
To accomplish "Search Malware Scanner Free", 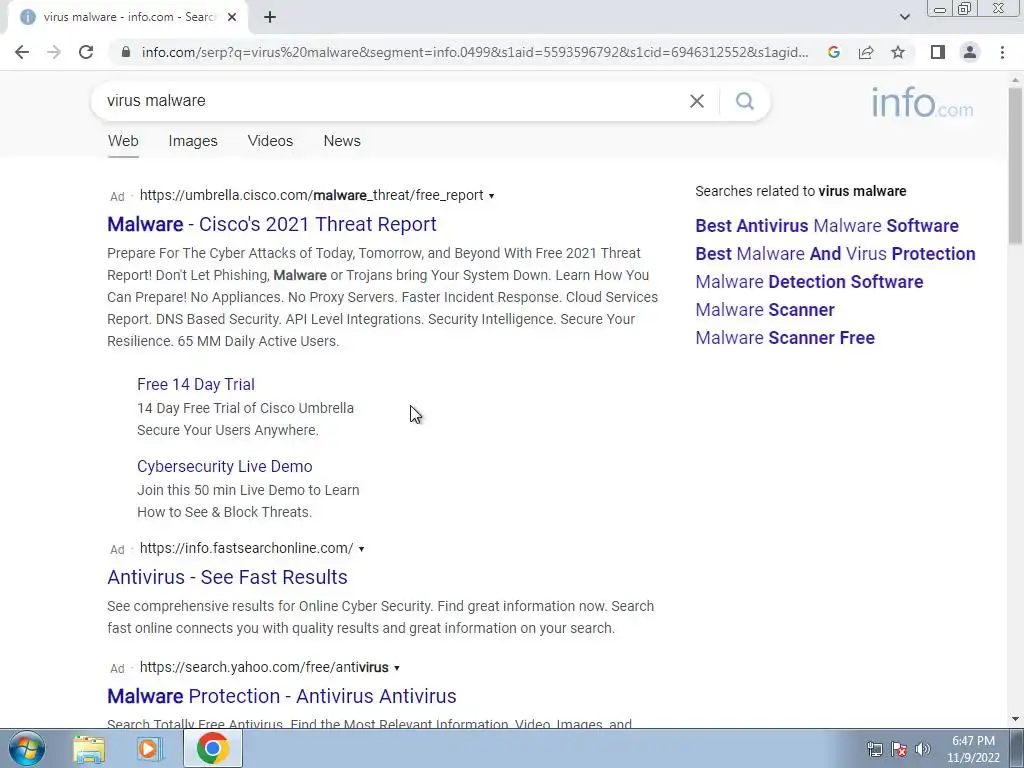I will pos(785,338).
